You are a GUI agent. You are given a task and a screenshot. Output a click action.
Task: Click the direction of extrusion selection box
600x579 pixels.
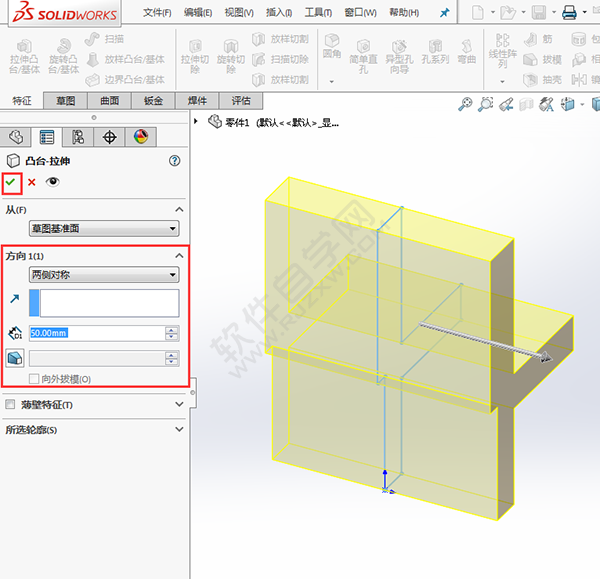(104, 303)
